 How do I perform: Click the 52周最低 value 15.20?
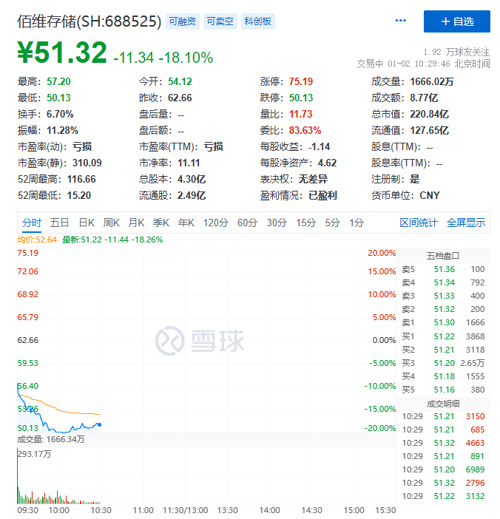coord(79,195)
